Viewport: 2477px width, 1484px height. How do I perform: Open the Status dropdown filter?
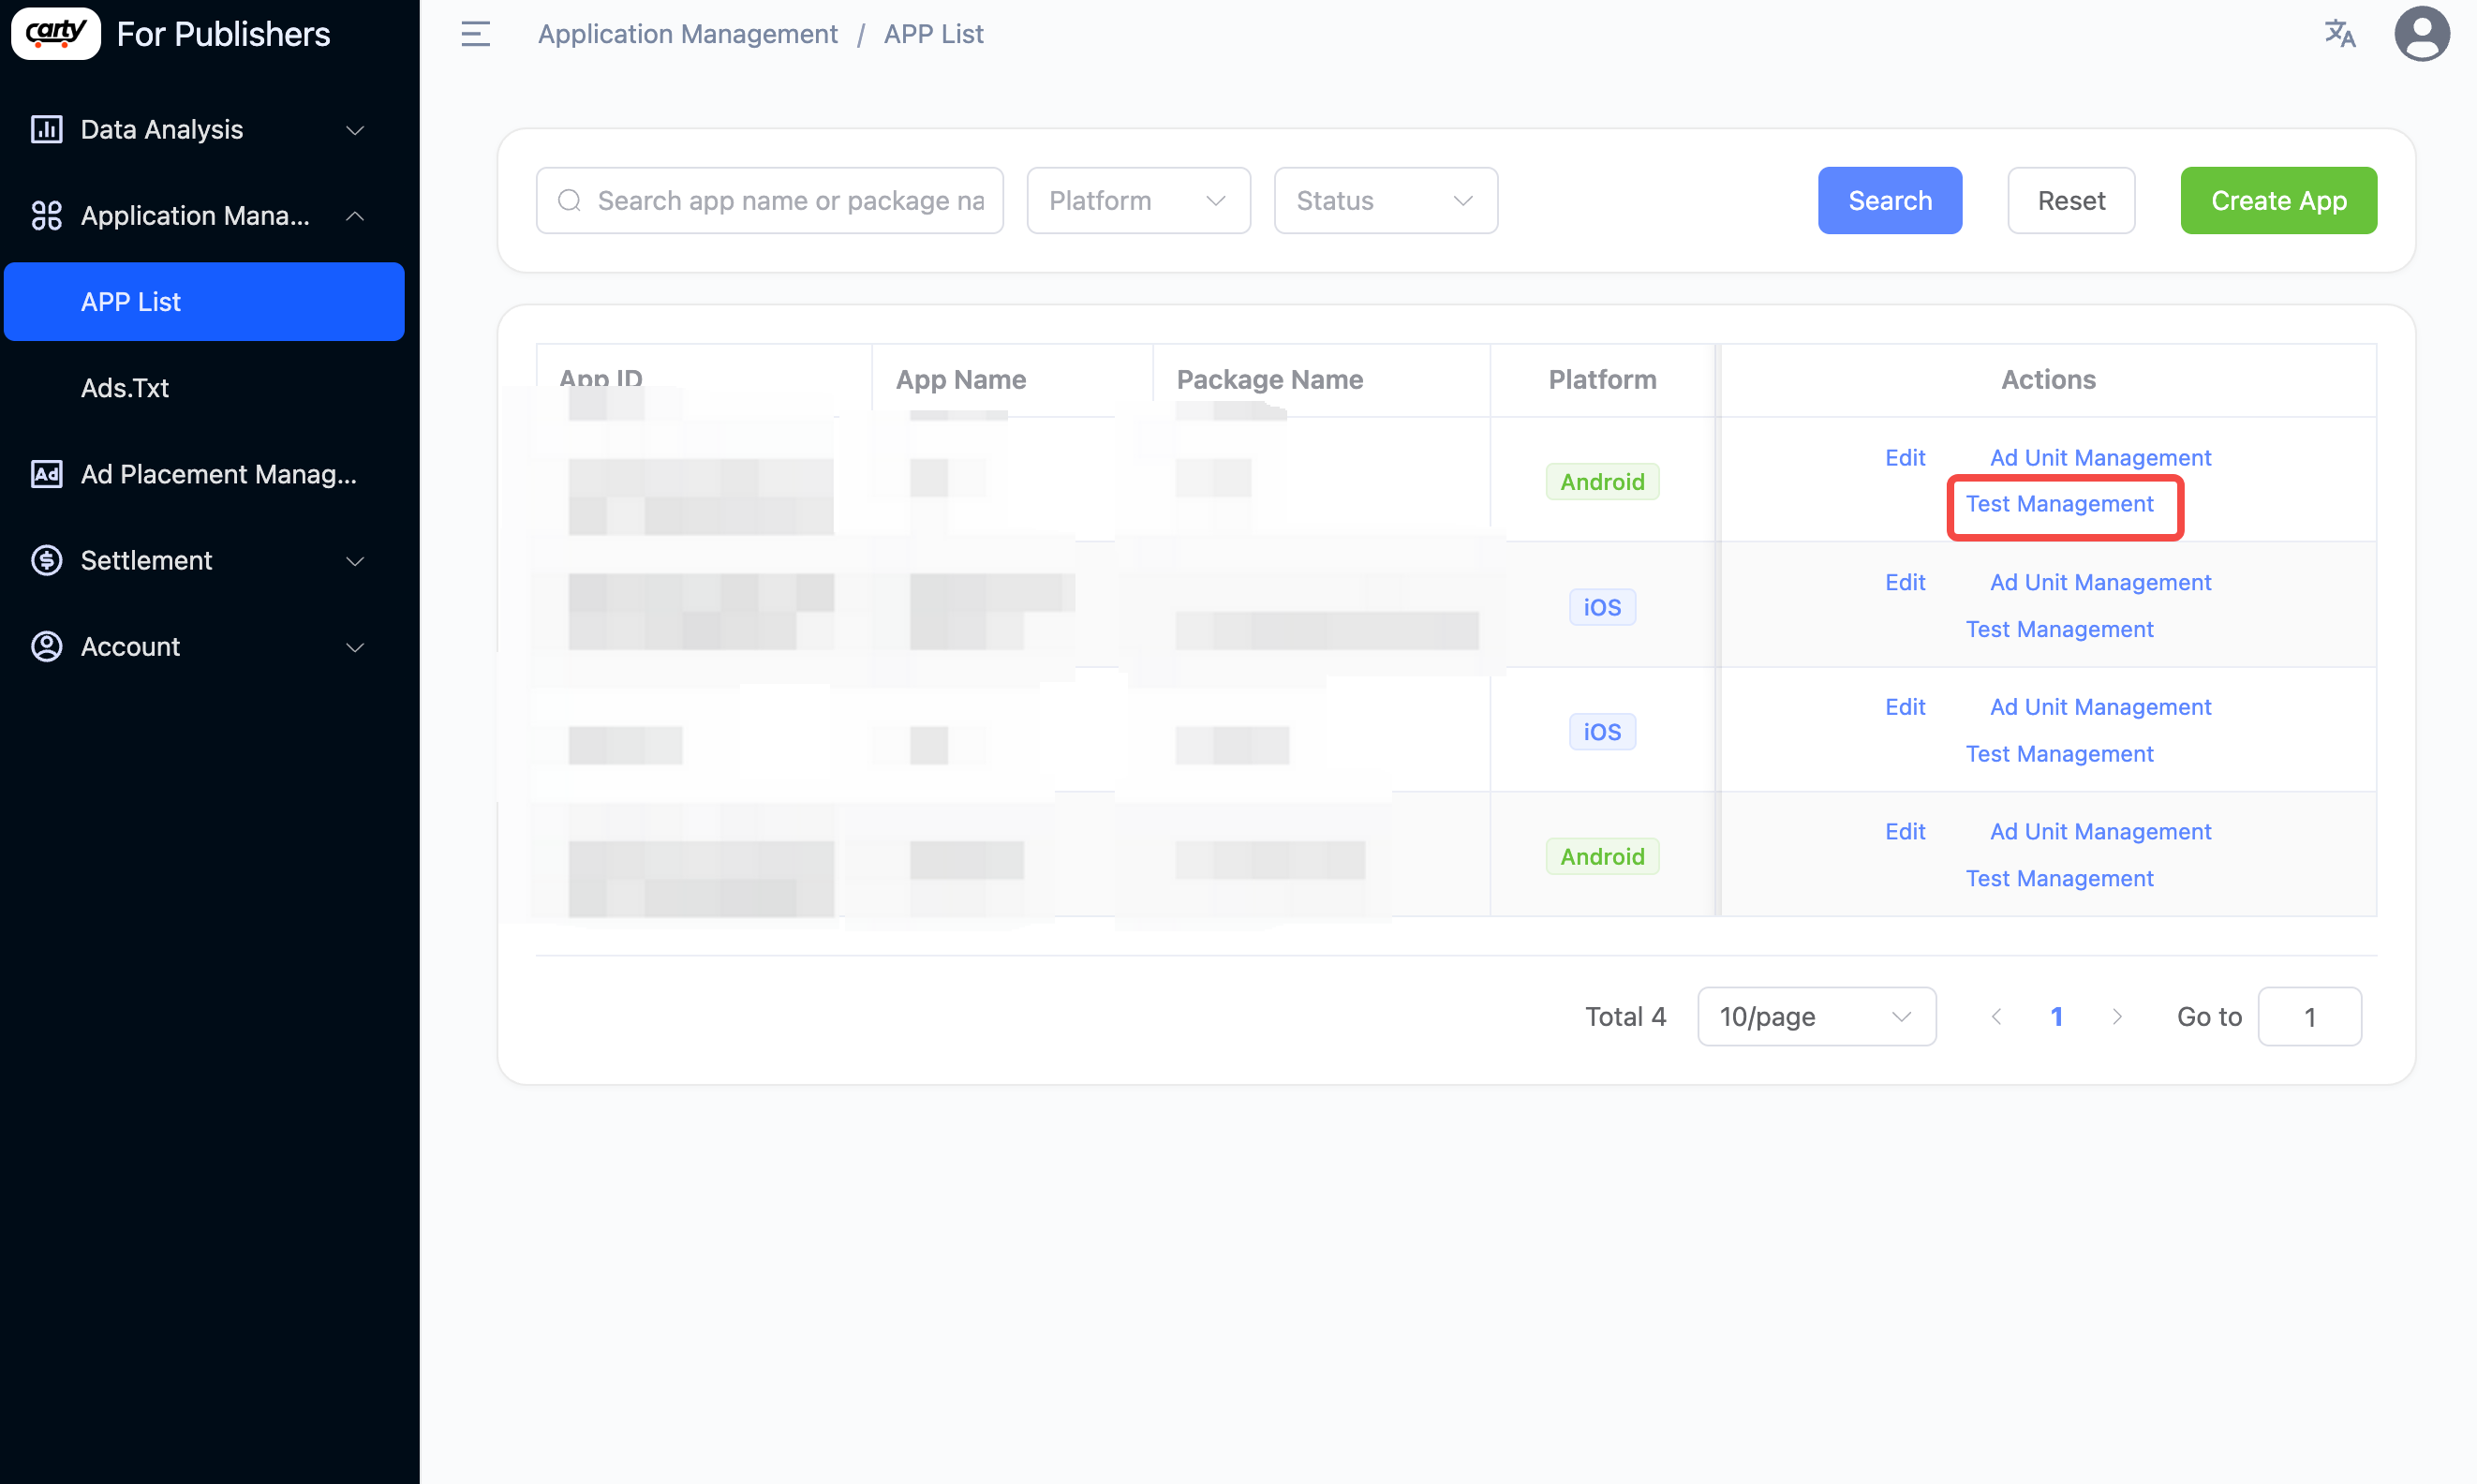(1385, 201)
